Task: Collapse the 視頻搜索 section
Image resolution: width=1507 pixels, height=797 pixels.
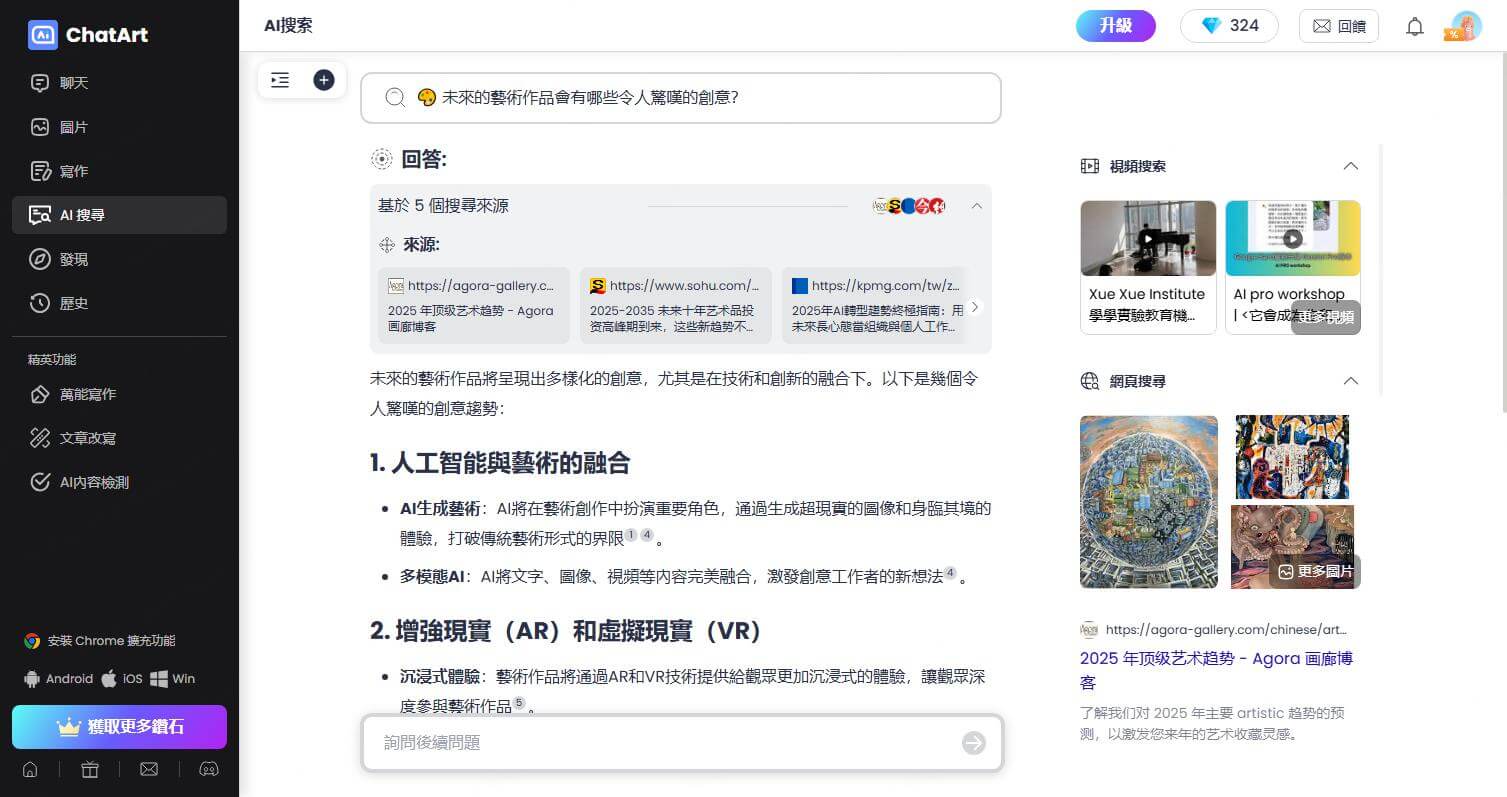Action: [x=1351, y=166]
